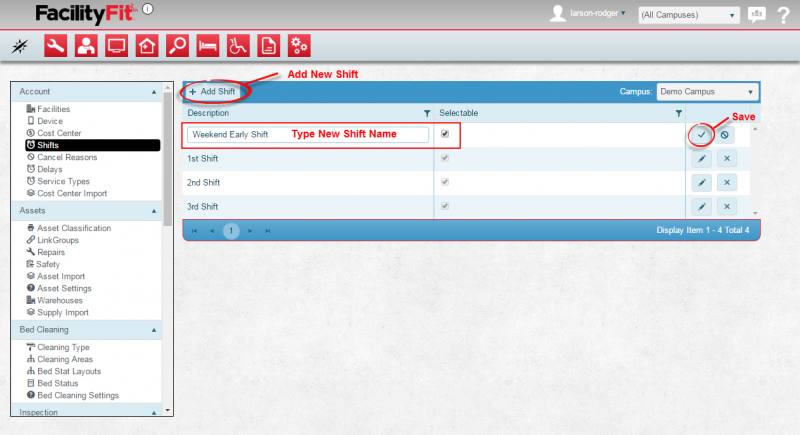The image size is (800, 435).
Task: Toggle Selectable checkbox for 2nd Shift
Action: pyautogui.click(x=445, y=182)
